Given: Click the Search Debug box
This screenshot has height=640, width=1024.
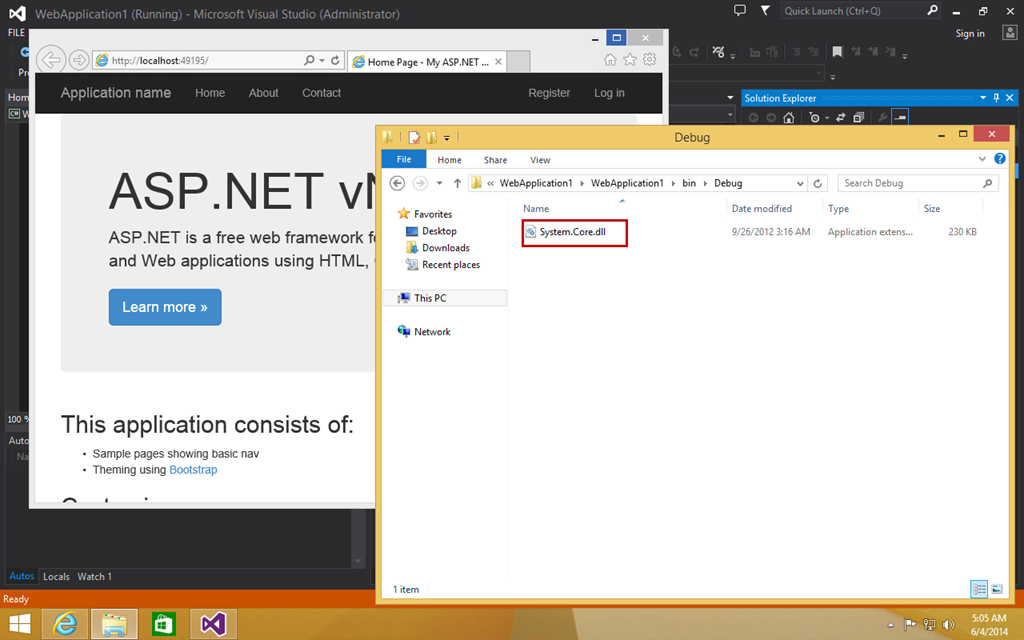Looking at the screenshot, I should point(918,184).
